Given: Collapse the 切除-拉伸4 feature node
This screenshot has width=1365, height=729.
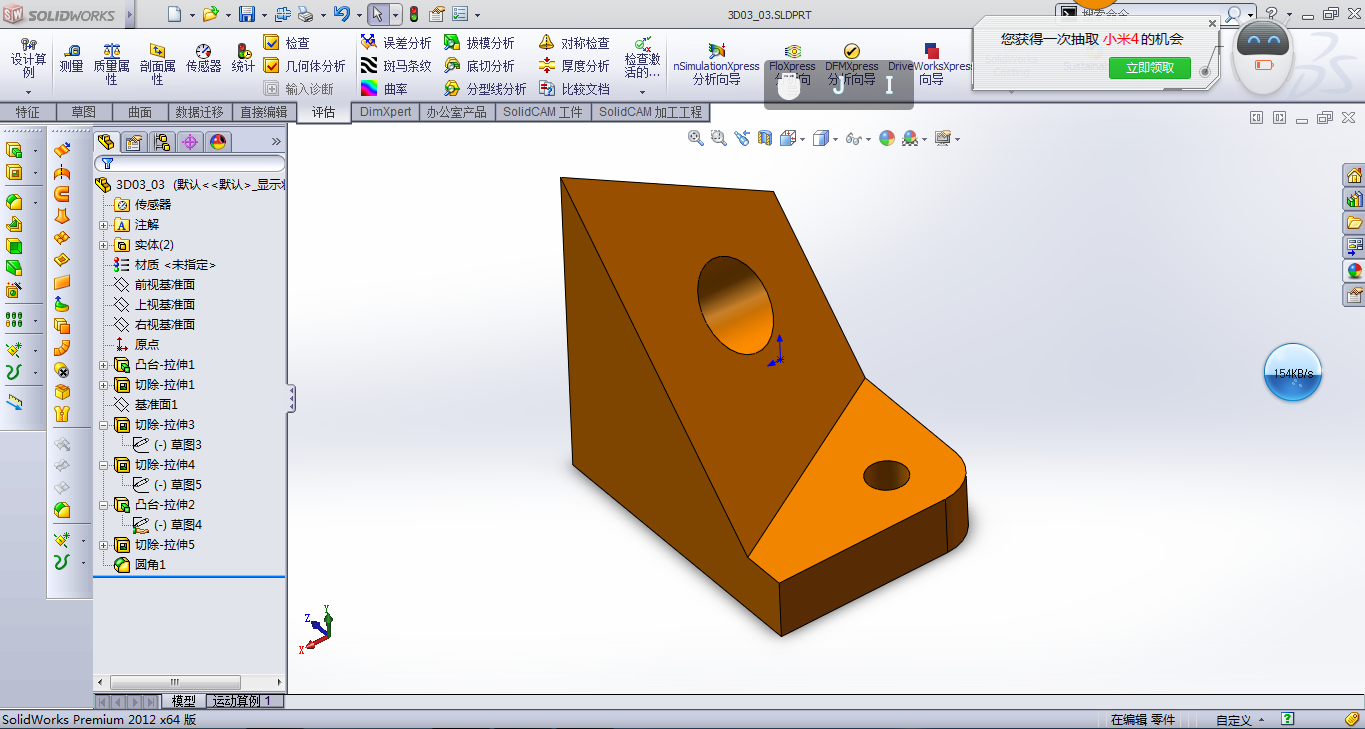Looking at the screenshot, I should click(104, 465).
